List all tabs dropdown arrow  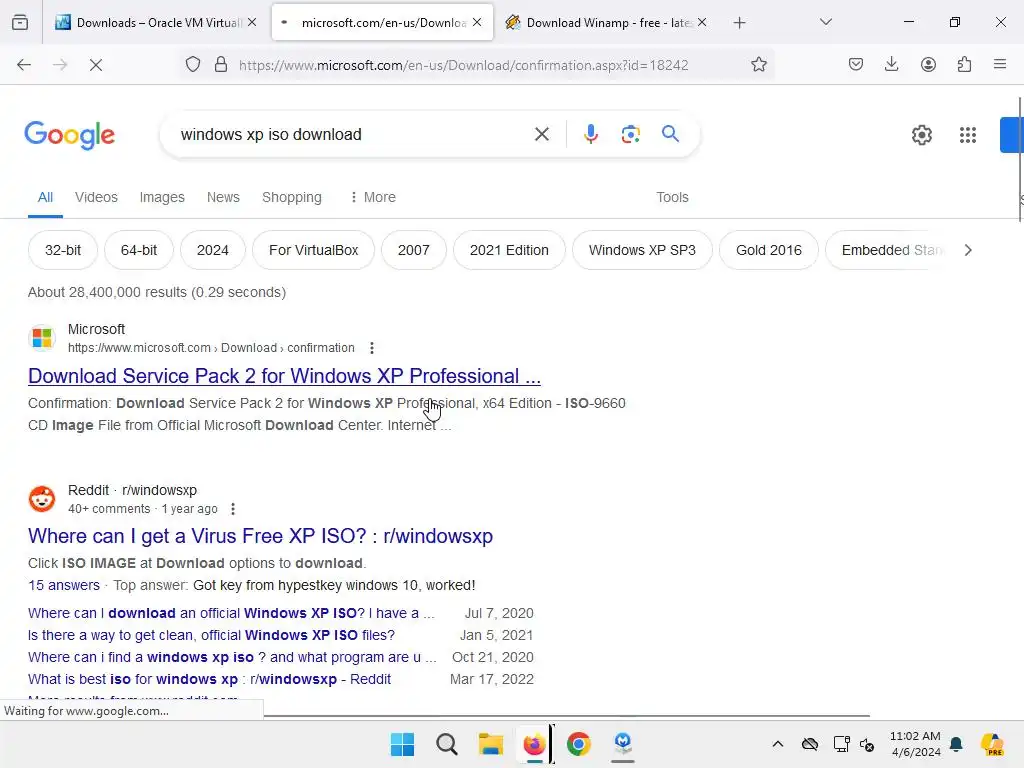tap(825, 22)
